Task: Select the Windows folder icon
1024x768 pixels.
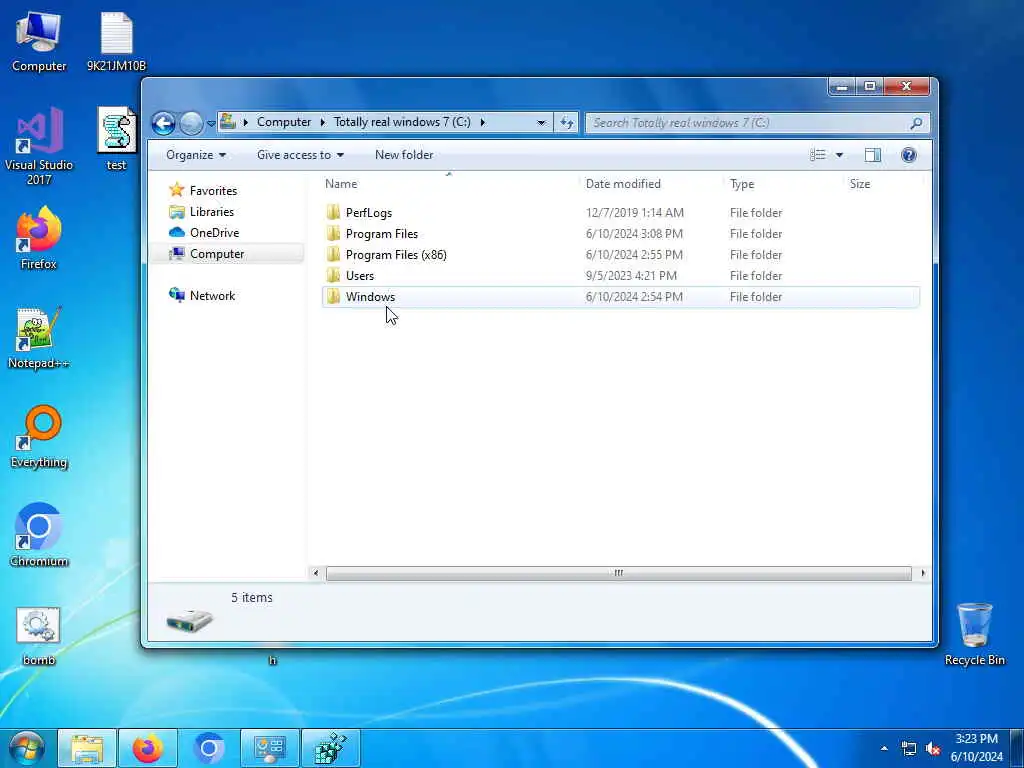Action: point(333,296)
